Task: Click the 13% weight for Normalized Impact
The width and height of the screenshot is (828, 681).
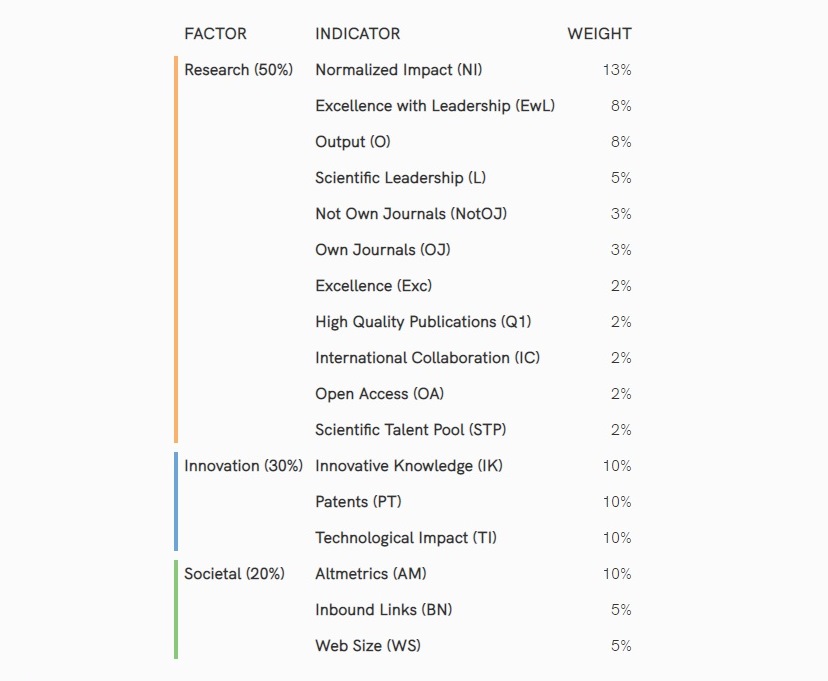Action: pyautogui.click(x=618, y=70)
